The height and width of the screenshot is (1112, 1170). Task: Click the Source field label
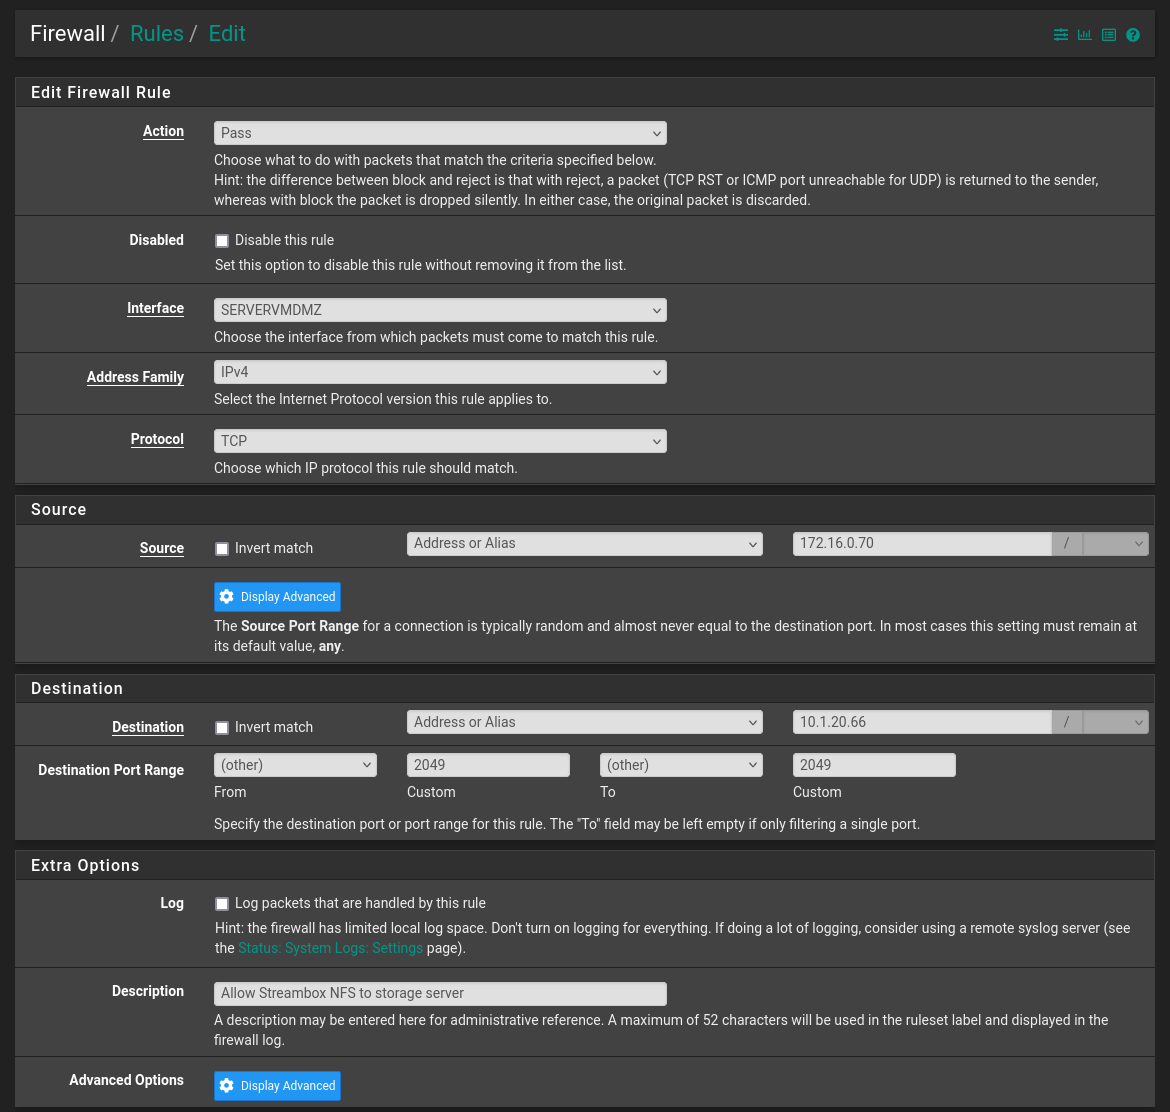tap(162, 548)
